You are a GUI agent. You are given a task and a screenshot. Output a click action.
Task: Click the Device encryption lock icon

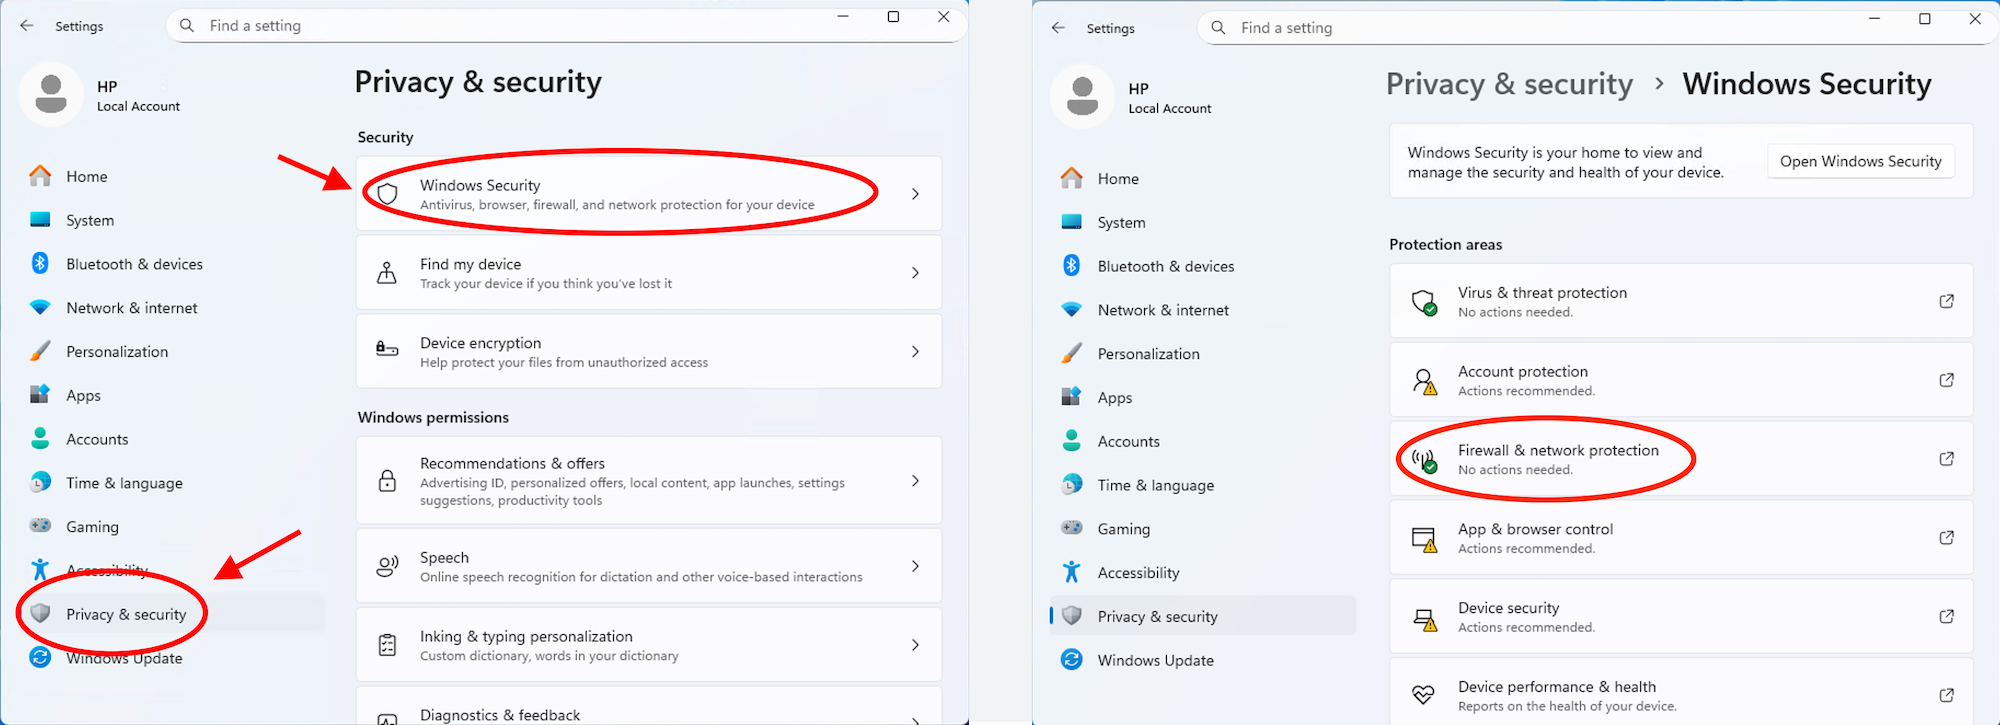[x=387, y=351]
